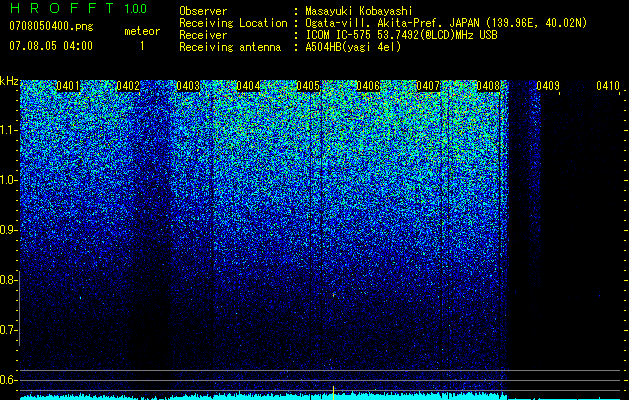This screenshot has height=400, width=629.
Task: Click the 0409 time marker
Action: pos(548,86)
